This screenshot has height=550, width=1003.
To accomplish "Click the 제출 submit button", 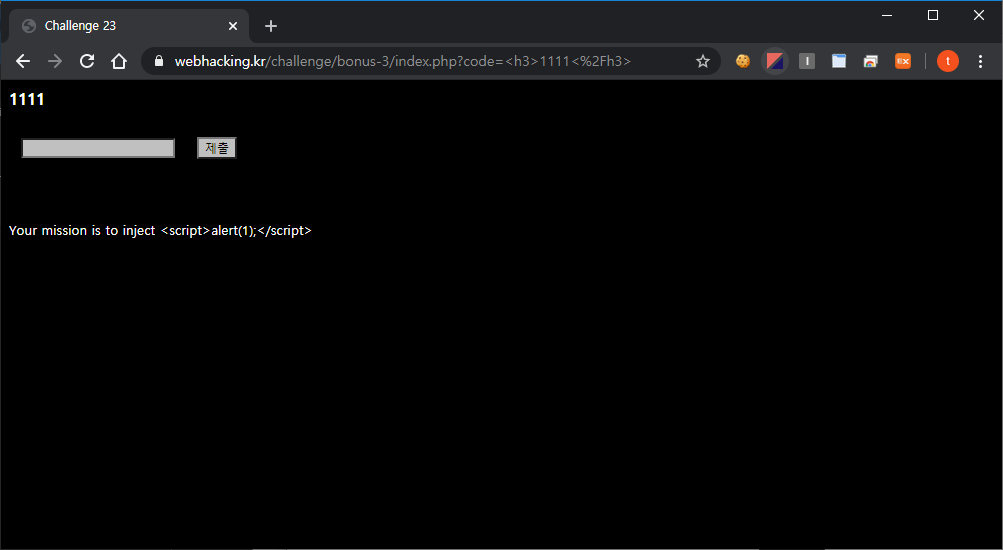I will pyautogui.click(x=217, y=148).
